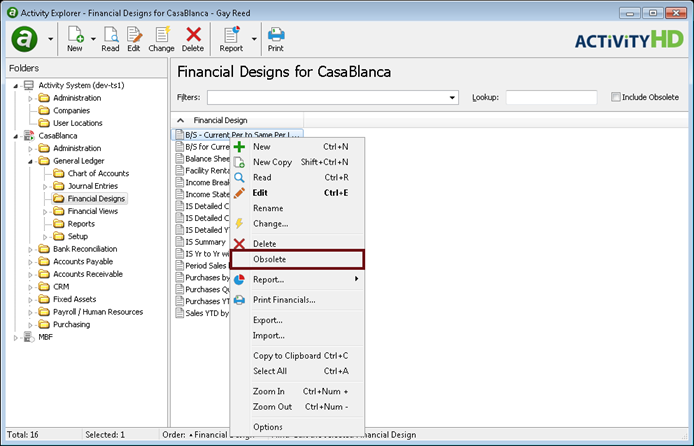Choose Obsolete from the context menu
Screen dimensions: 694x446
pyautogui.click(x=297, y=259)
